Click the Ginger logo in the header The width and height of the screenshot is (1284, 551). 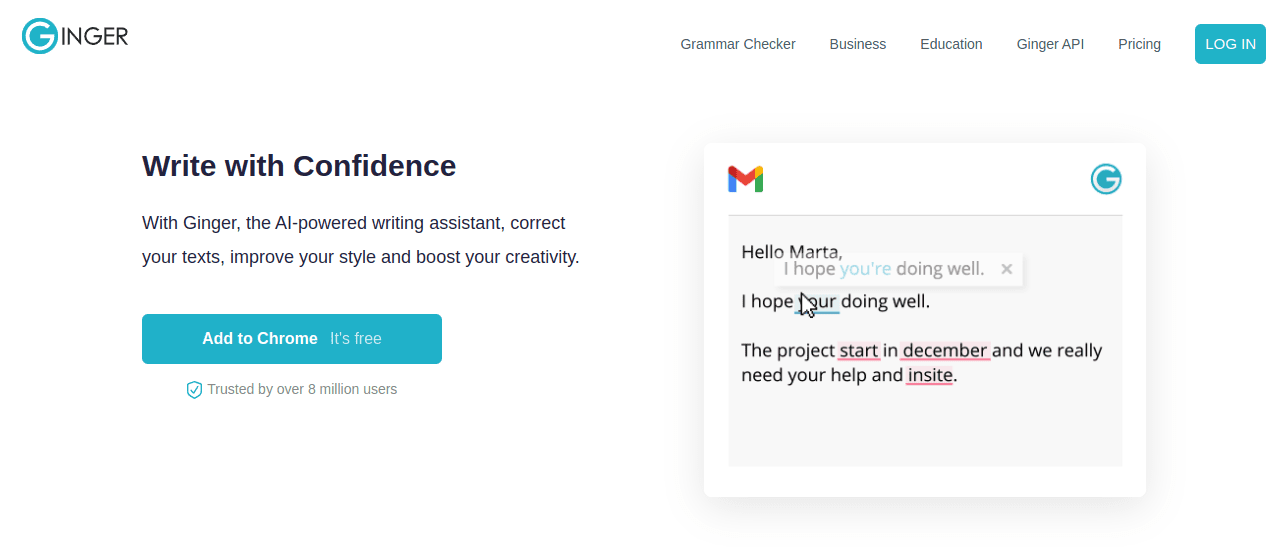(75, 36)
